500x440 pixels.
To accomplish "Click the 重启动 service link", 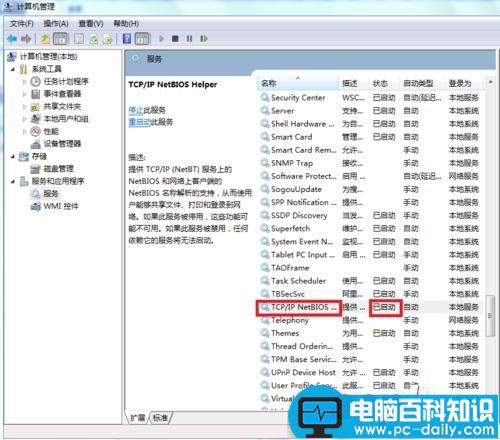I will click(139, 122).
